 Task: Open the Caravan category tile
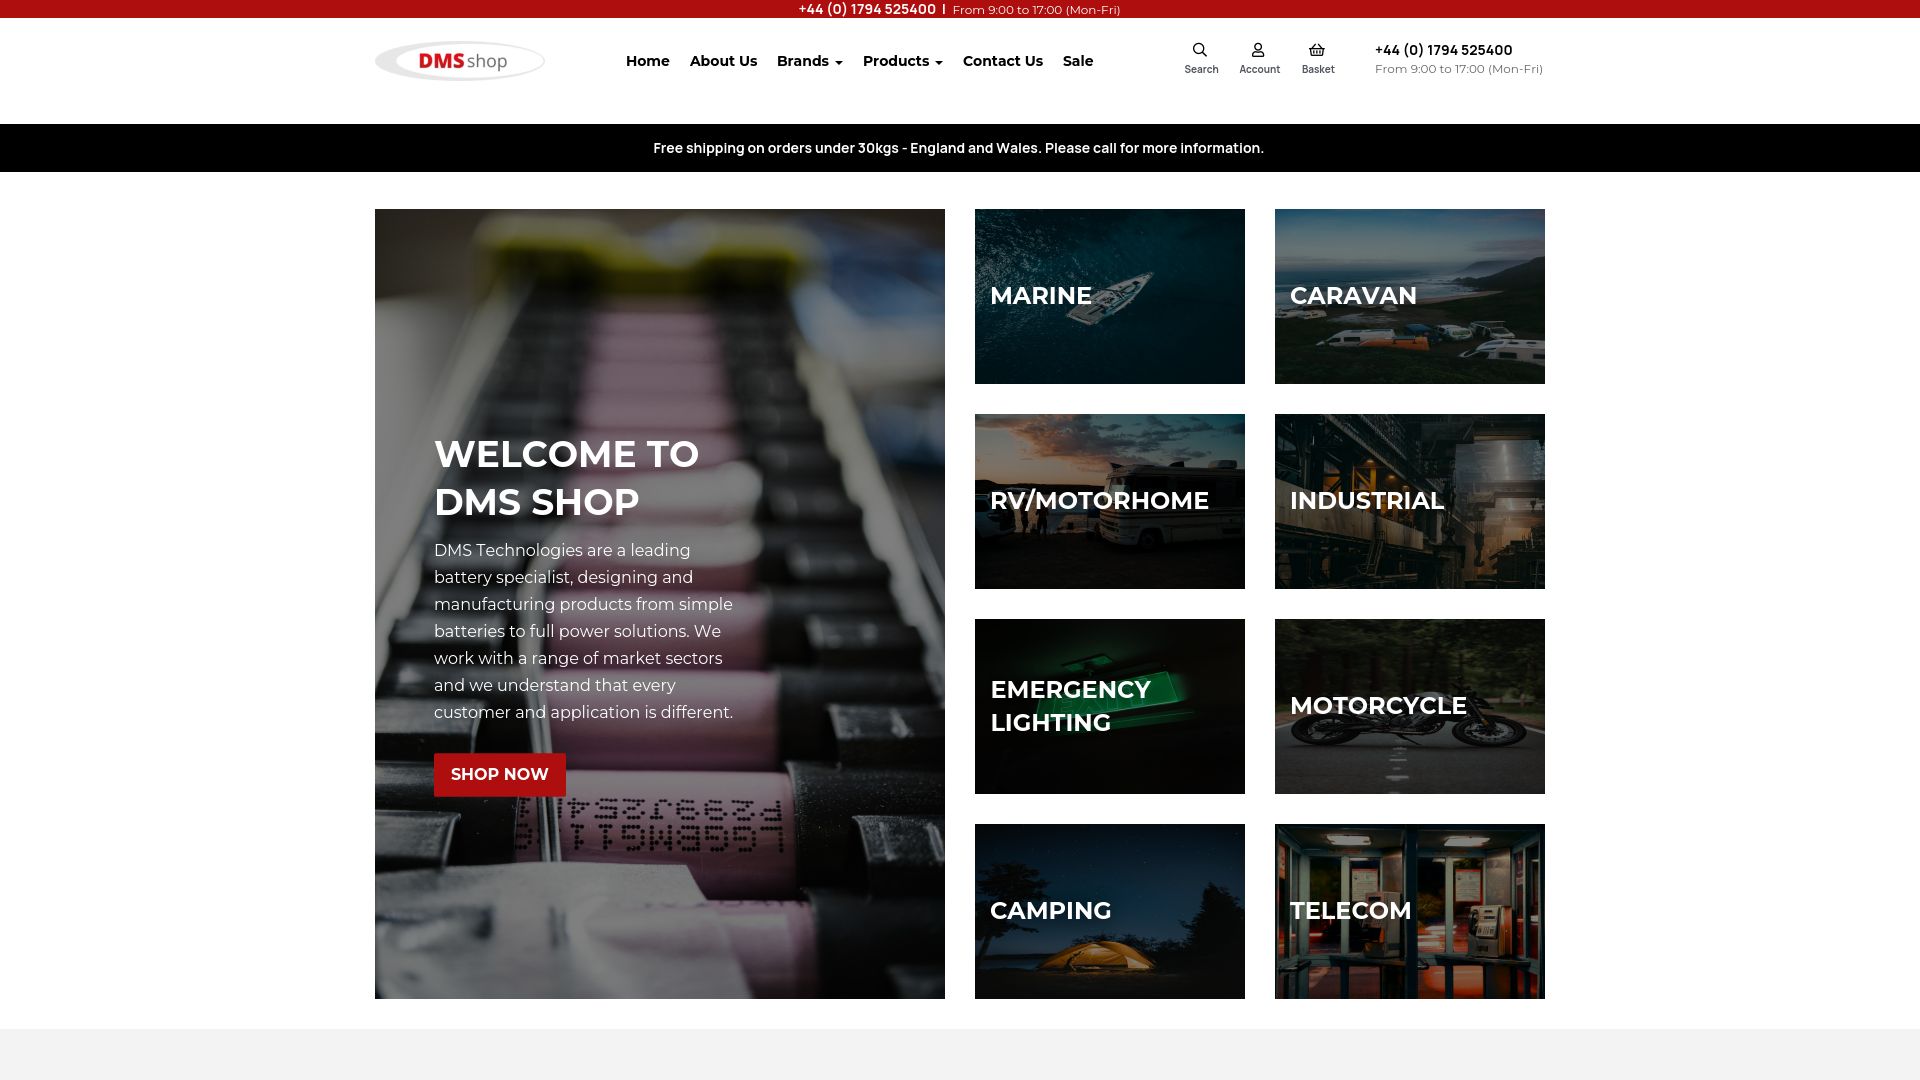click(x=1409, y=296)
